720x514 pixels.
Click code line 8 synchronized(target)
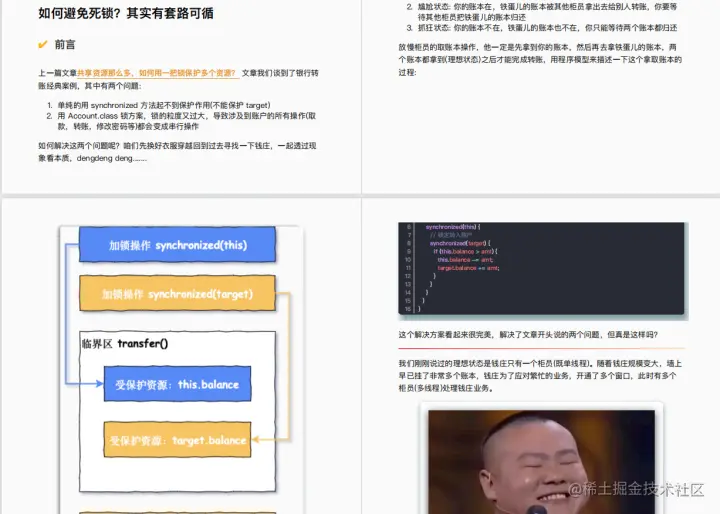click(460, 243)
